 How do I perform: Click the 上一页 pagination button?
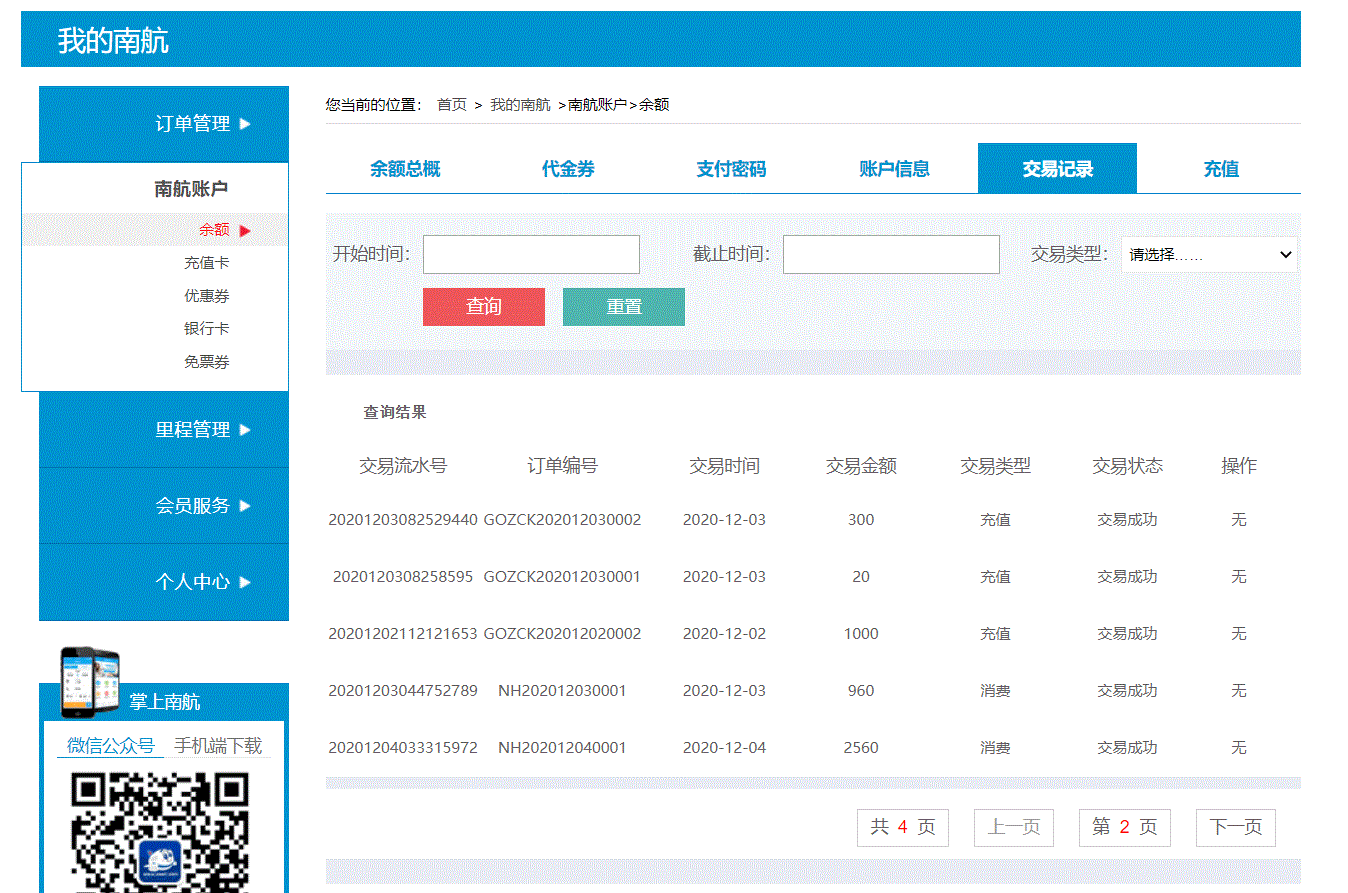coord(1014,828)
